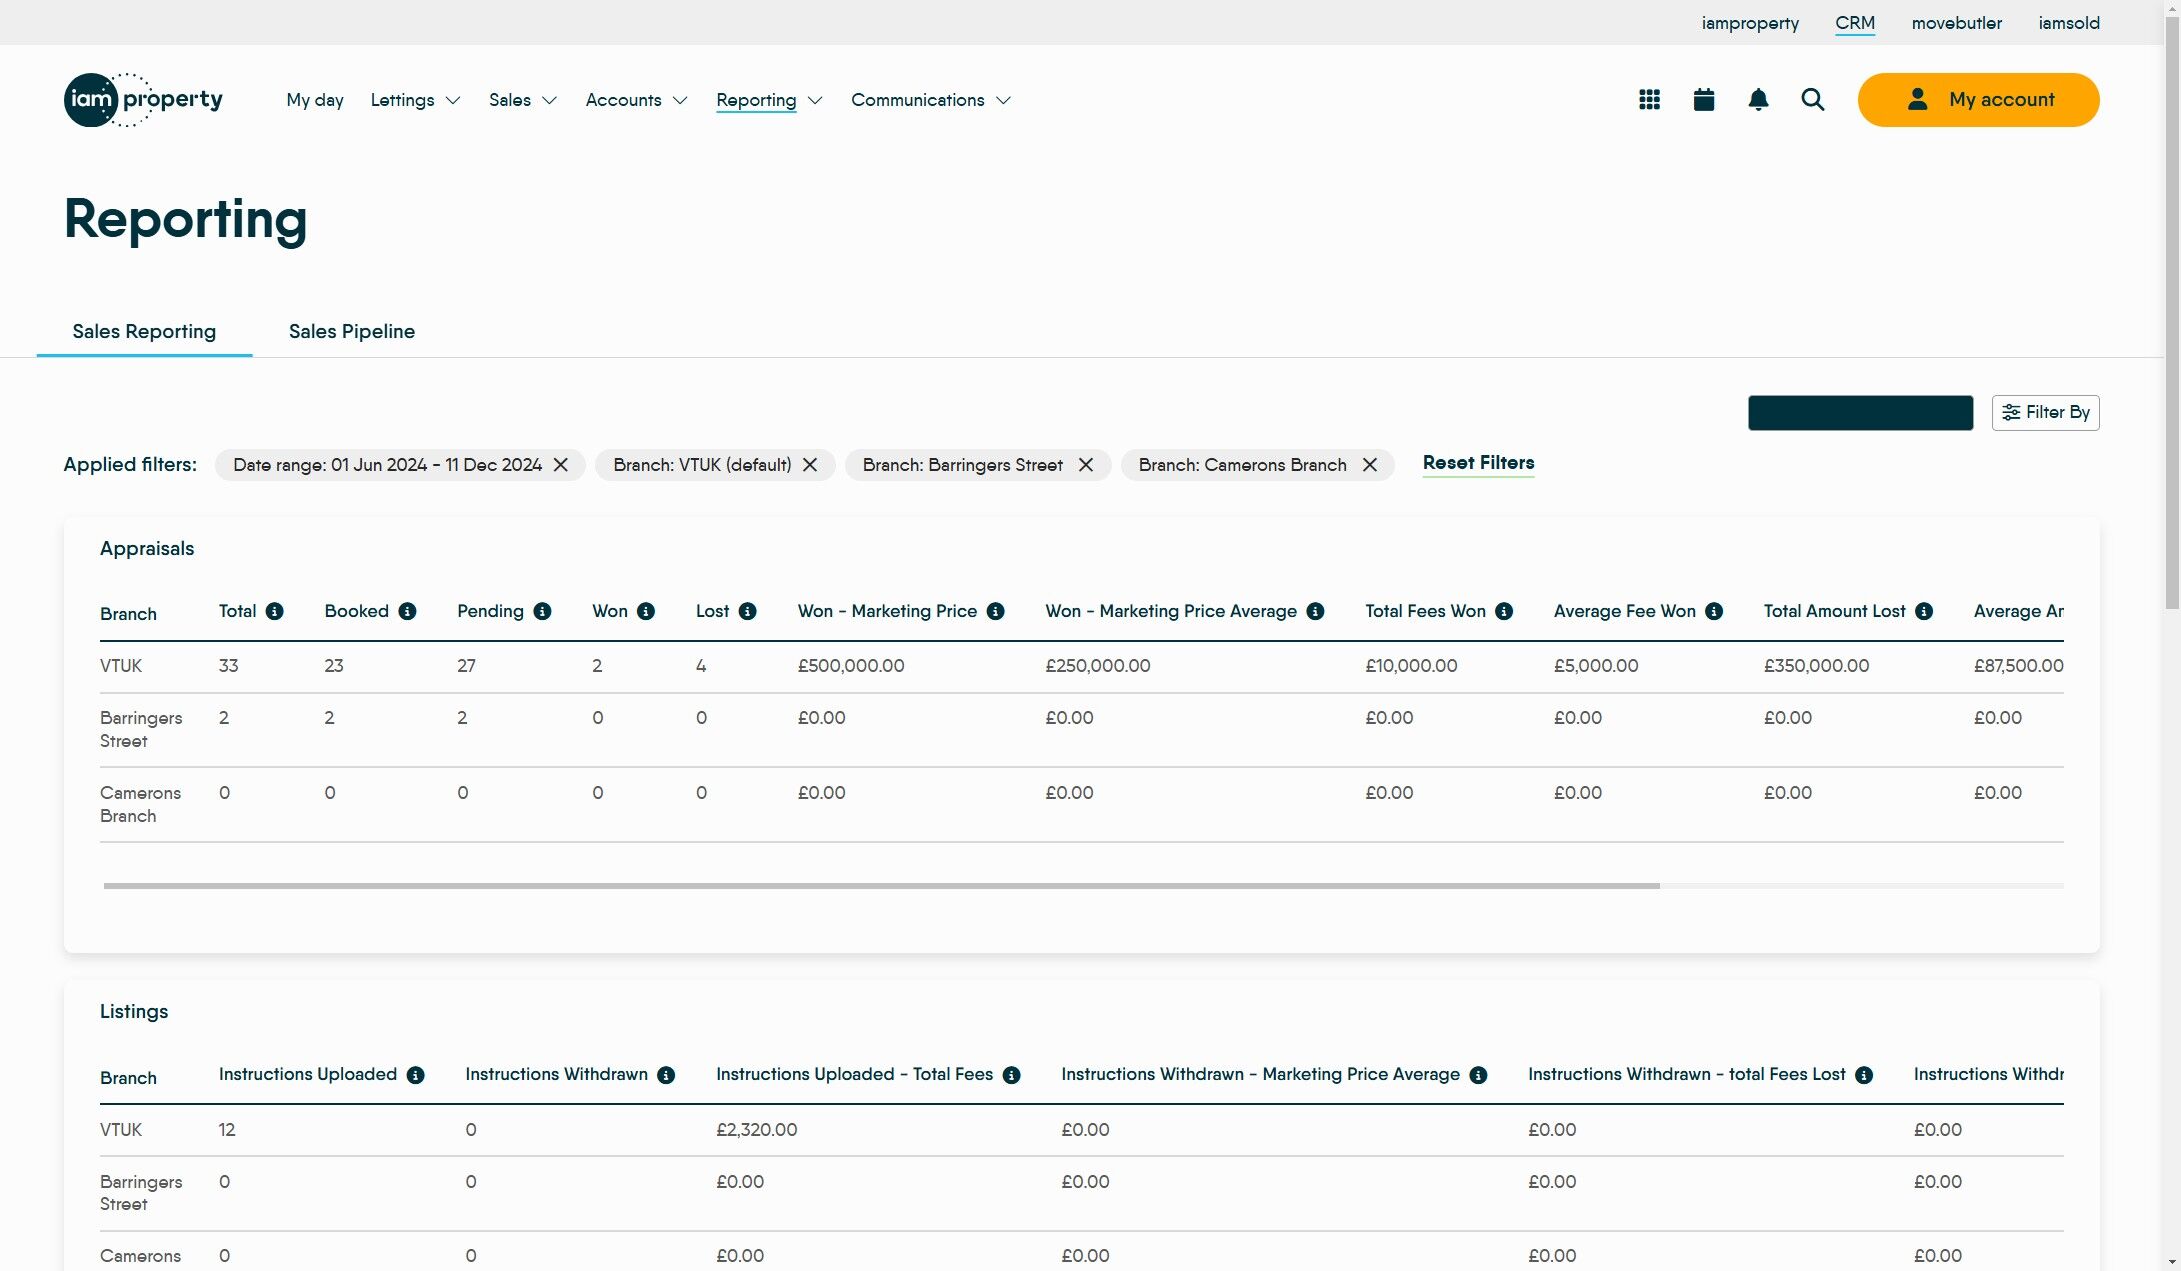Remove the Date range filter chip
The height and width of the screenshot is (1271, 2181).
561,465
